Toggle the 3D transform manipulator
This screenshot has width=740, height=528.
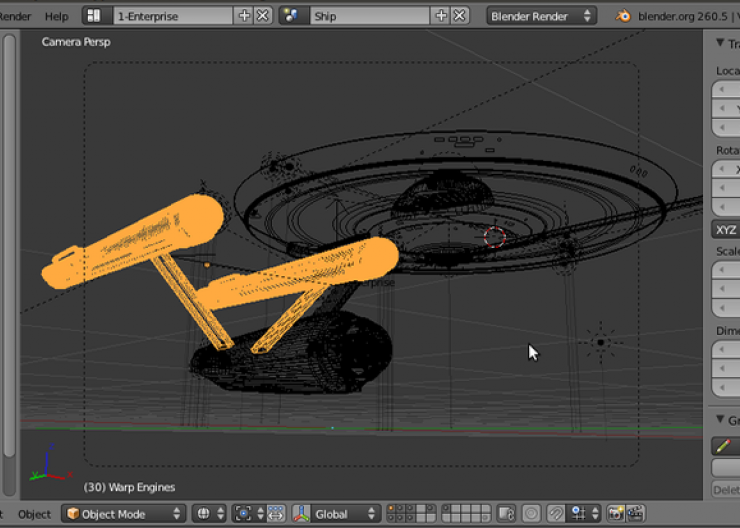[301, 514]
